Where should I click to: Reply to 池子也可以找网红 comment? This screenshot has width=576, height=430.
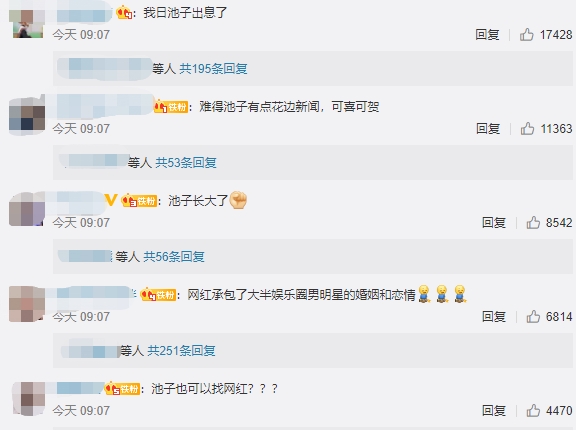point(494,411)
